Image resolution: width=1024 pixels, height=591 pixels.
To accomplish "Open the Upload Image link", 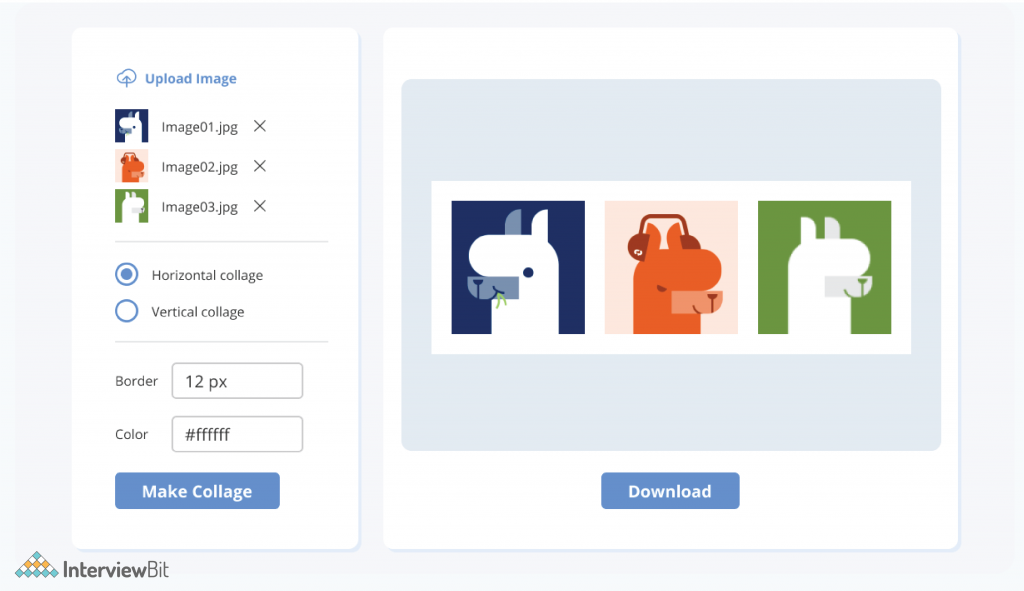I will (x=190, y=79).
